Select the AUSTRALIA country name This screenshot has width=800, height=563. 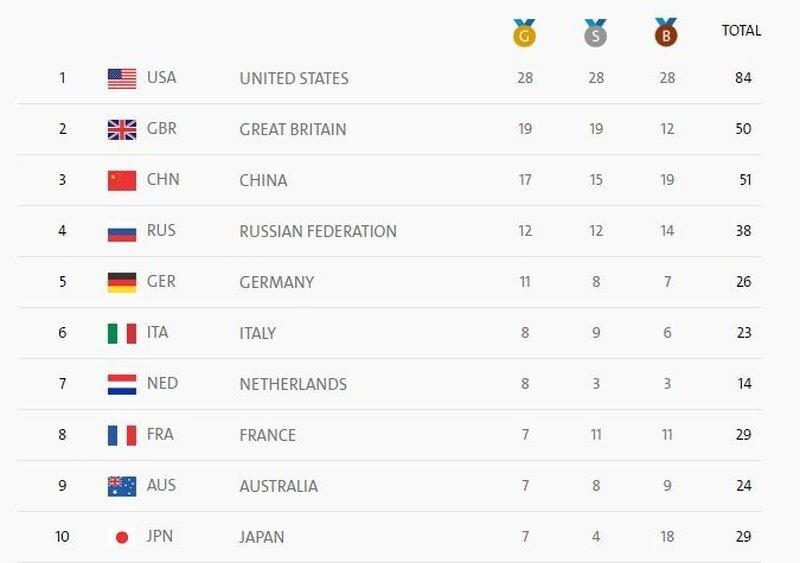pyautogui.click(x=279, y=486)
